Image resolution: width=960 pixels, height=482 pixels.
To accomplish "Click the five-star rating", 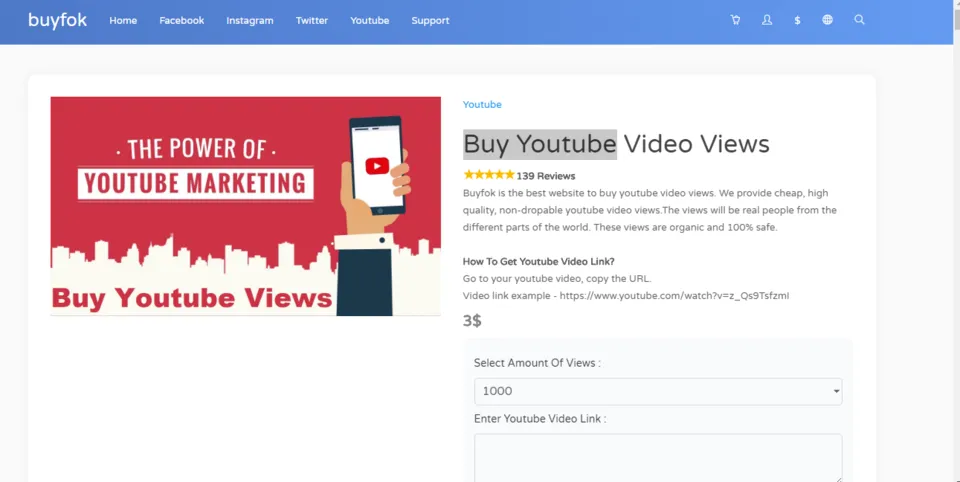I will (489, 175).
